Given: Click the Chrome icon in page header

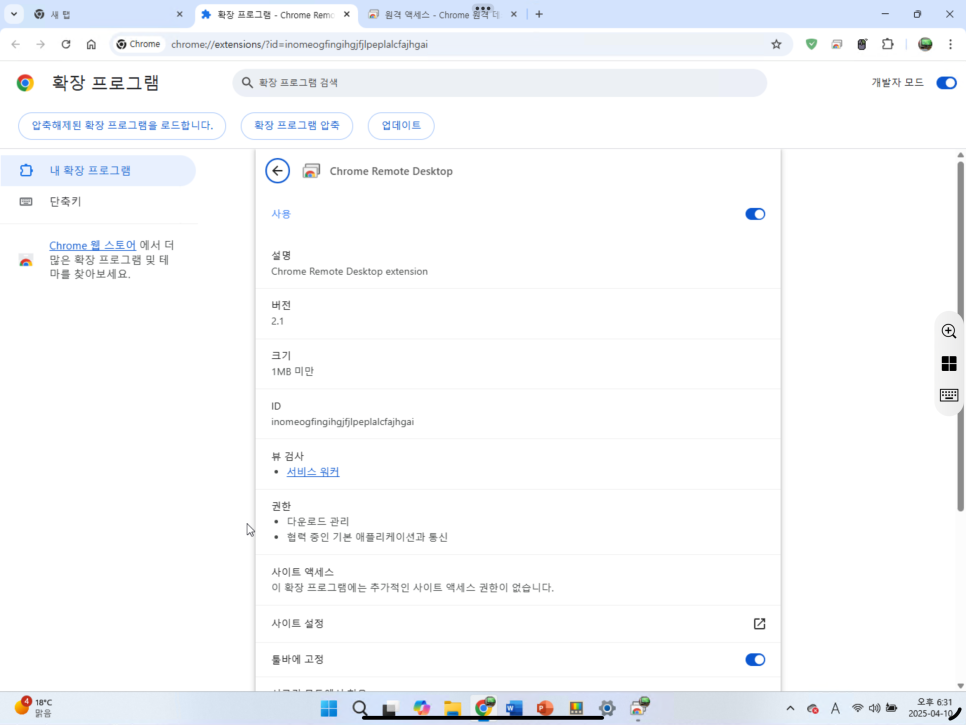Looking at the screenshot, I should click(25, 83).
